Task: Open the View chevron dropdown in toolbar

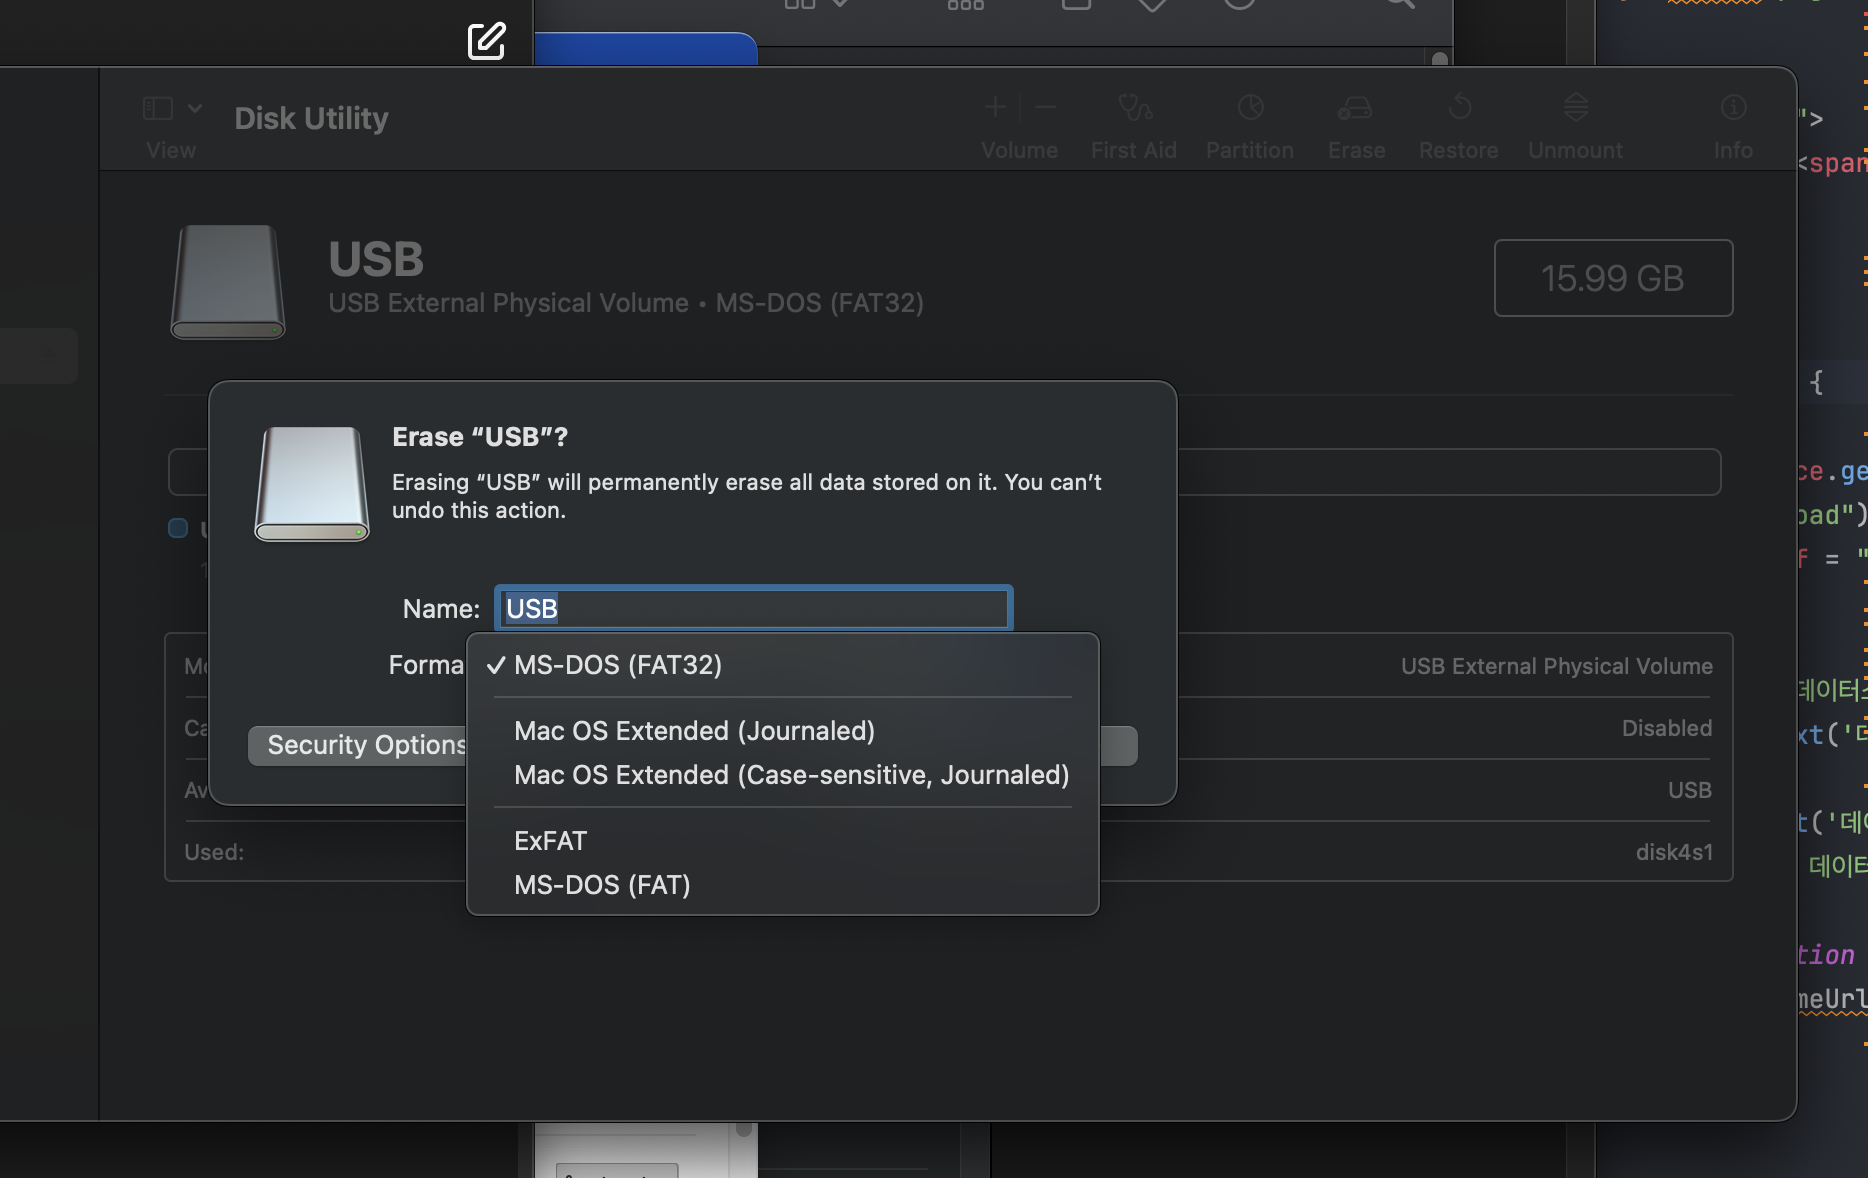Action: [x=195, y=108]
